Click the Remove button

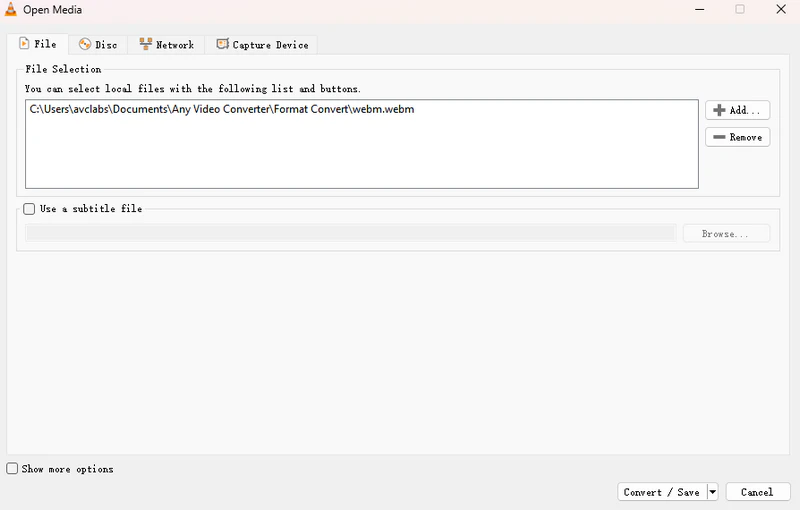pyautogui.click(x=737, y=137)
